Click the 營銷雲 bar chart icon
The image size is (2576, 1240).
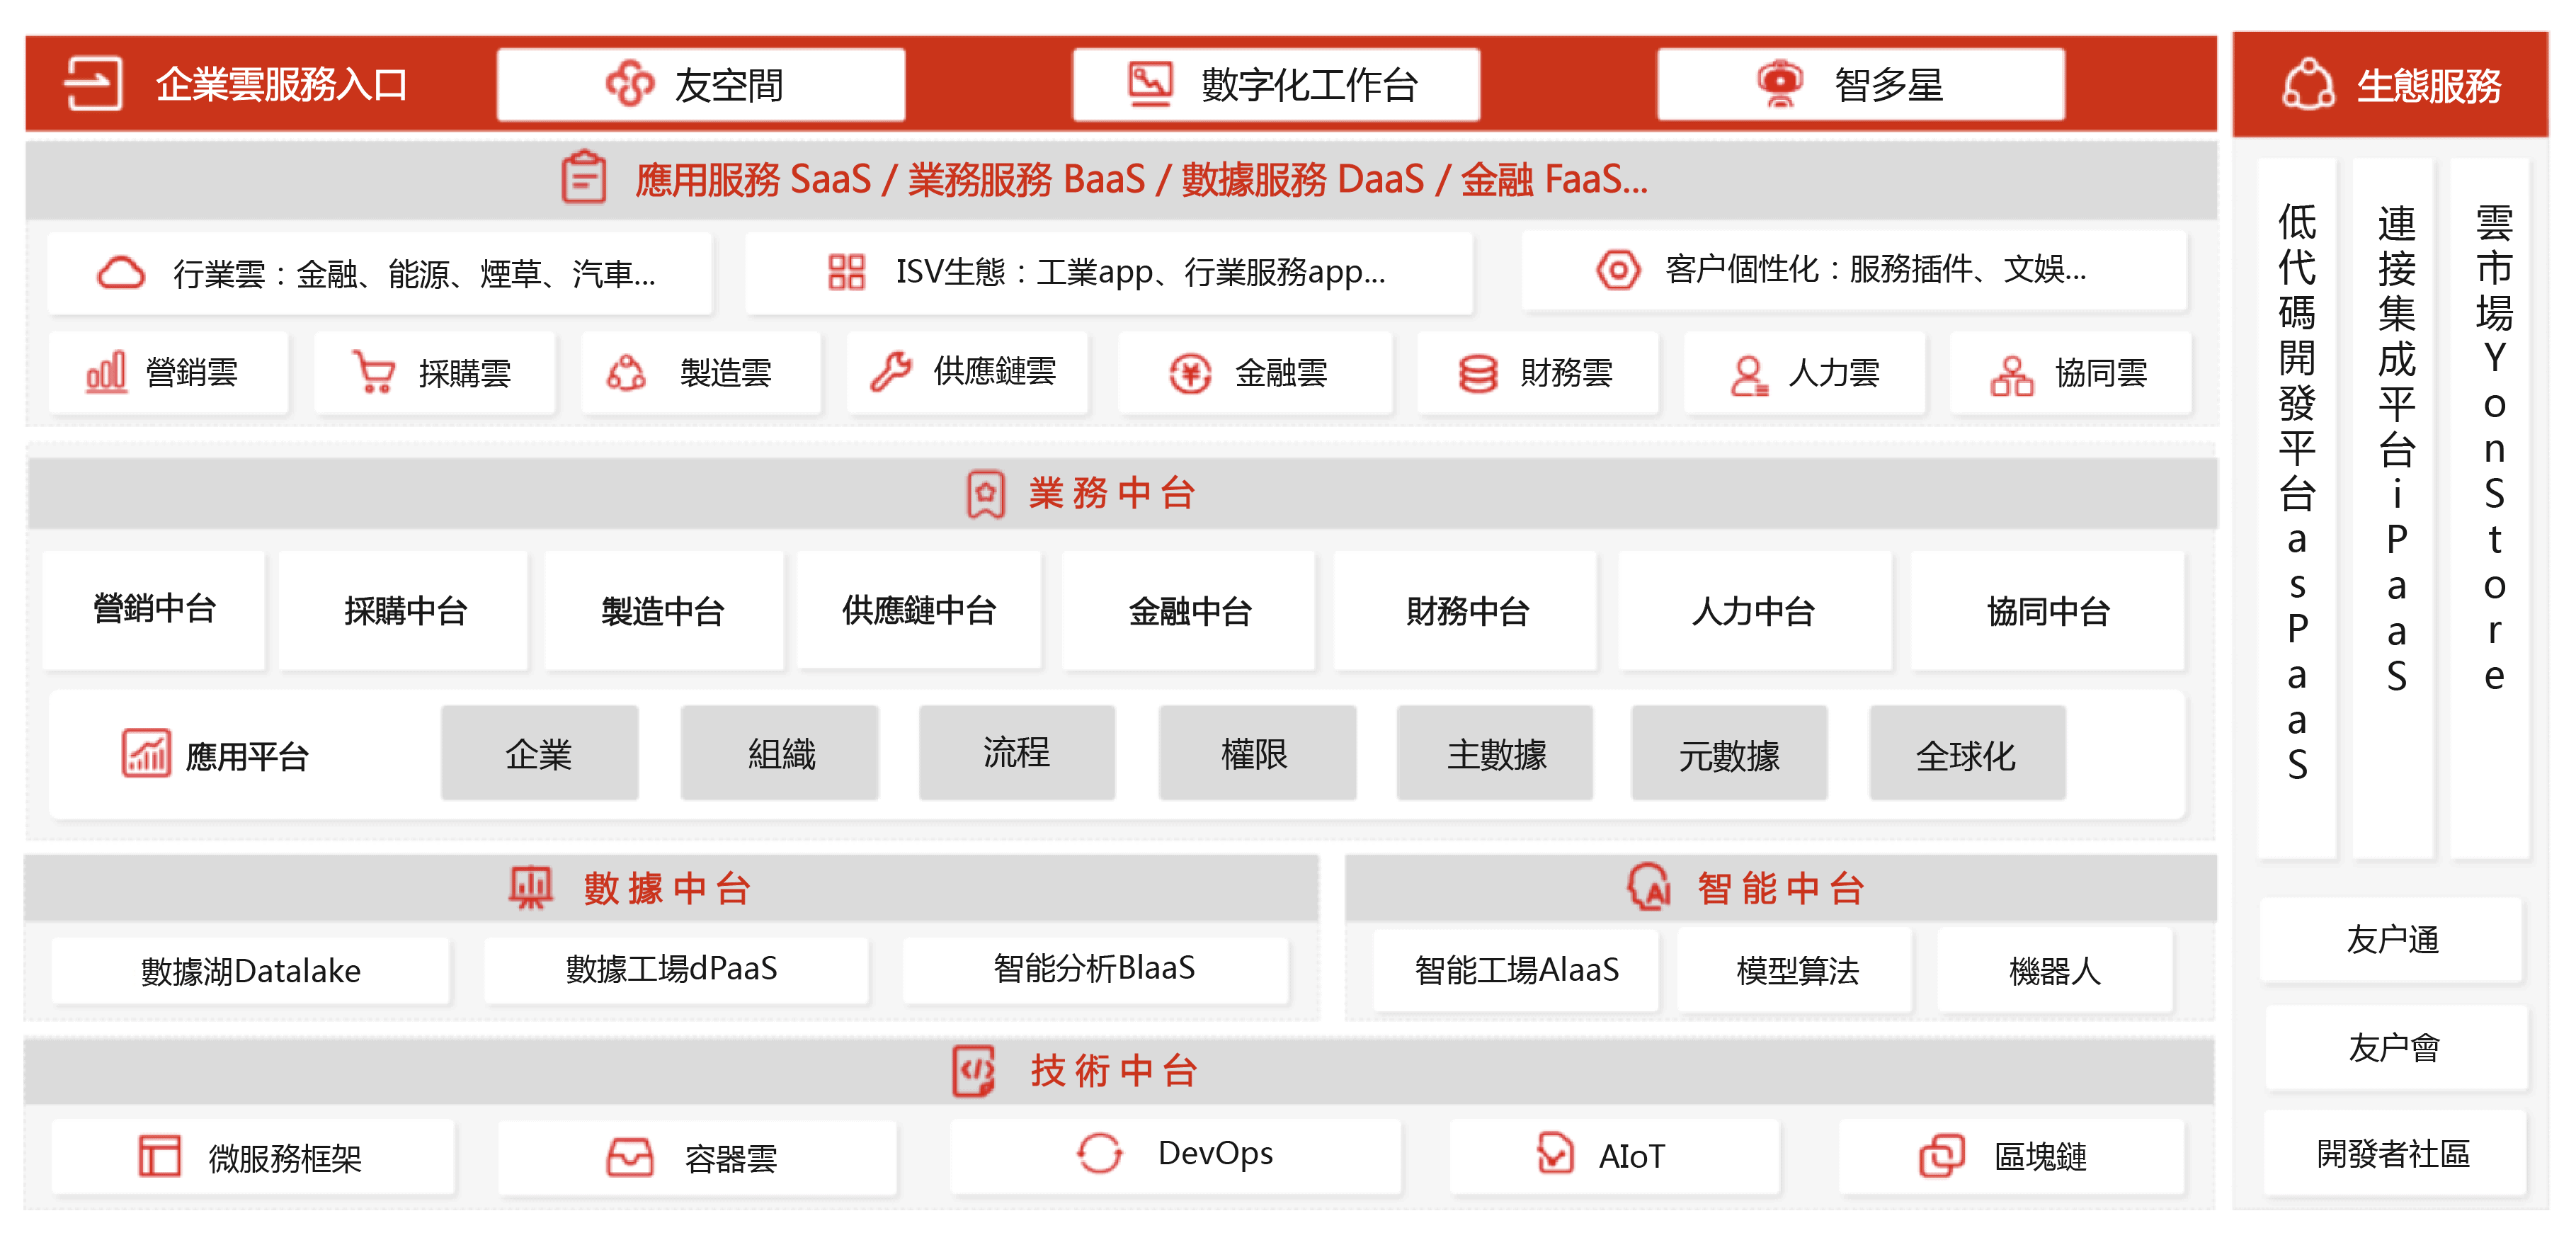click(106, 373)
